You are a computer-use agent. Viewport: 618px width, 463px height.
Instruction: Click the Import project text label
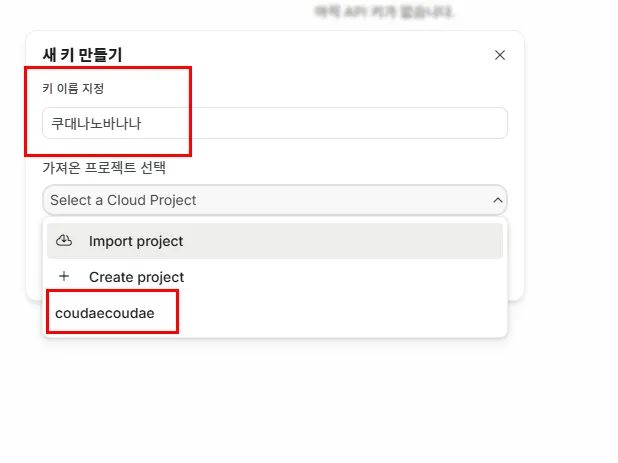coord(136,241)
